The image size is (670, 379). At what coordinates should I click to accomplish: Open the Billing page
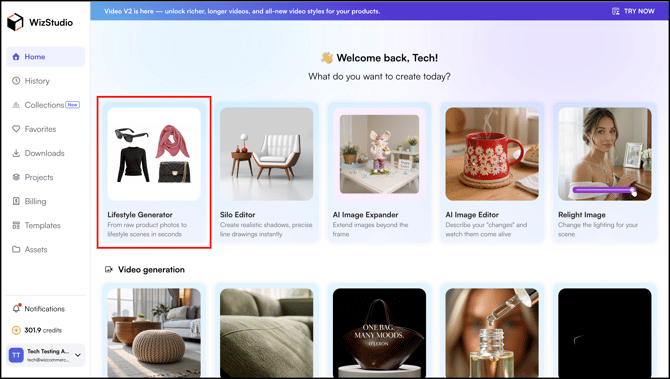click(x=45, y=201)
